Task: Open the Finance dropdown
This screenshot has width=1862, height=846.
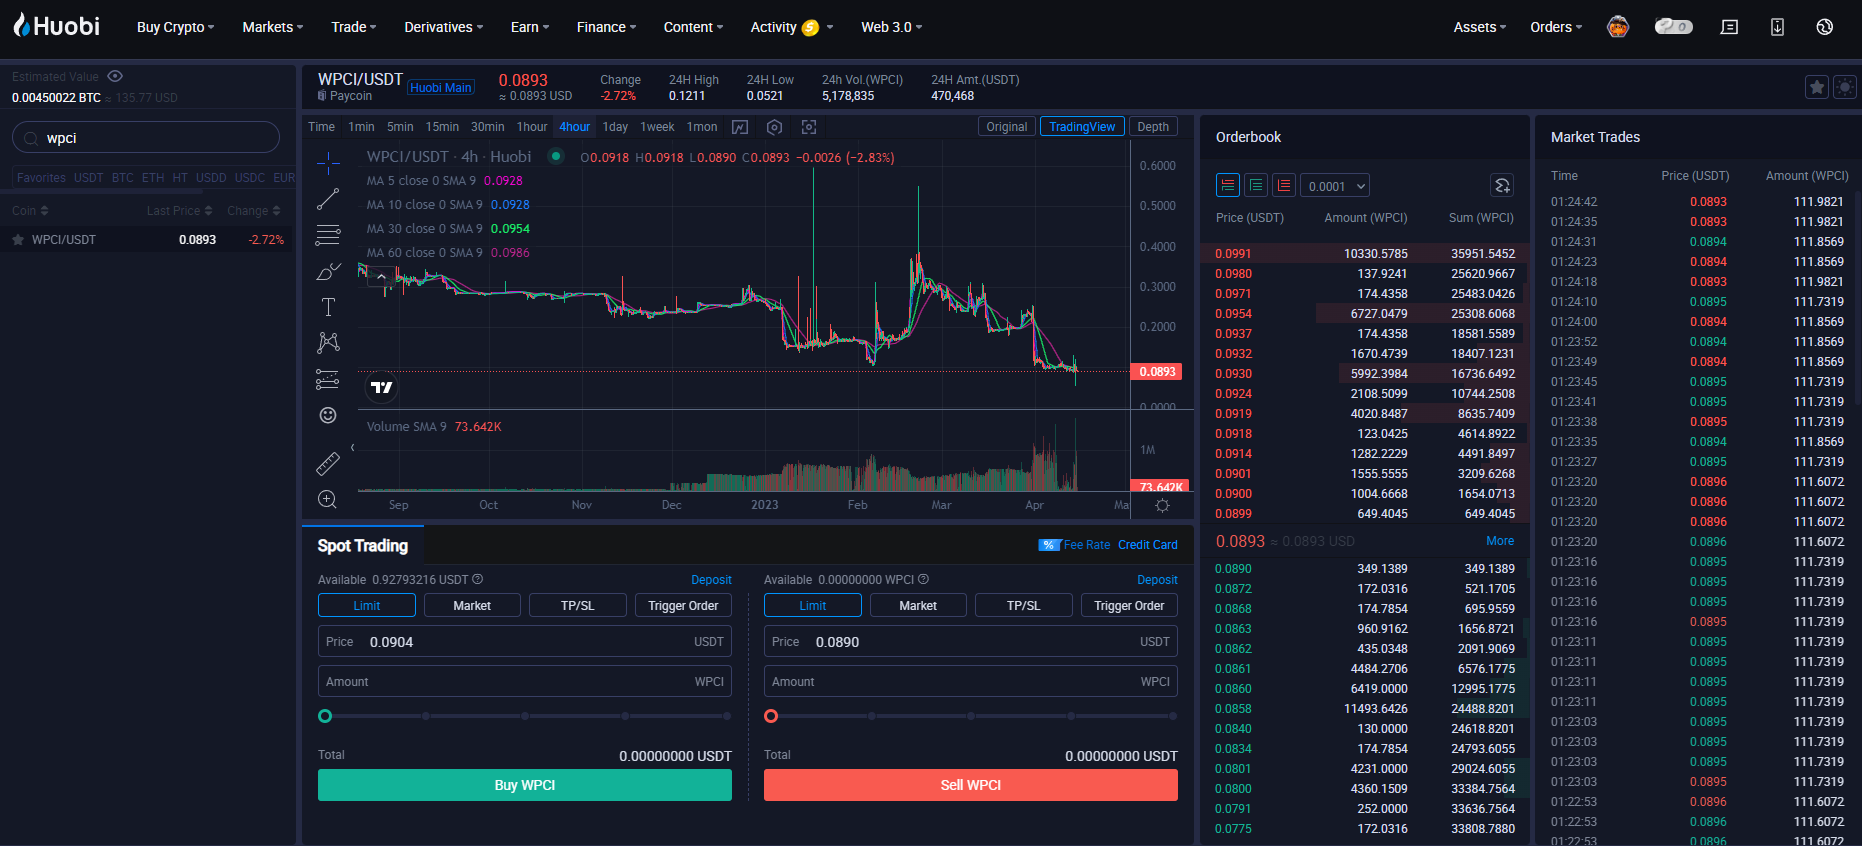Action: pyautogui.click(x=606, y=27)
